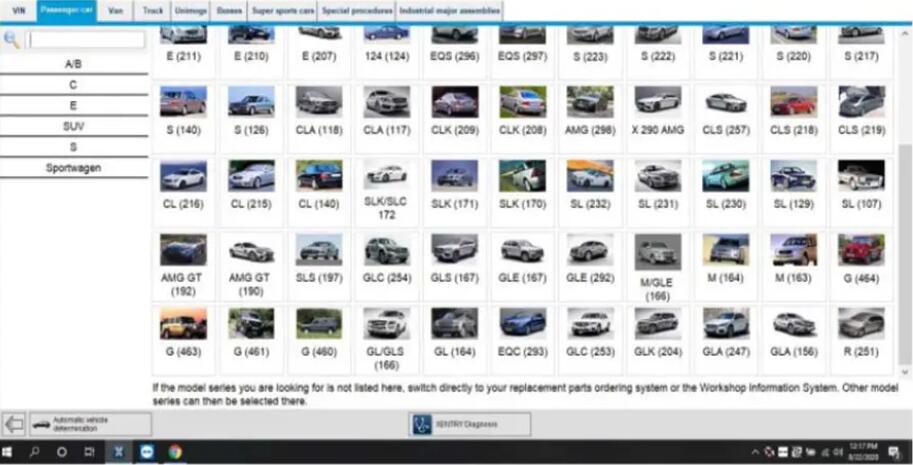913x465 pixels.
Task: Open the Unimog tab
Action: [x=190, y=11]
